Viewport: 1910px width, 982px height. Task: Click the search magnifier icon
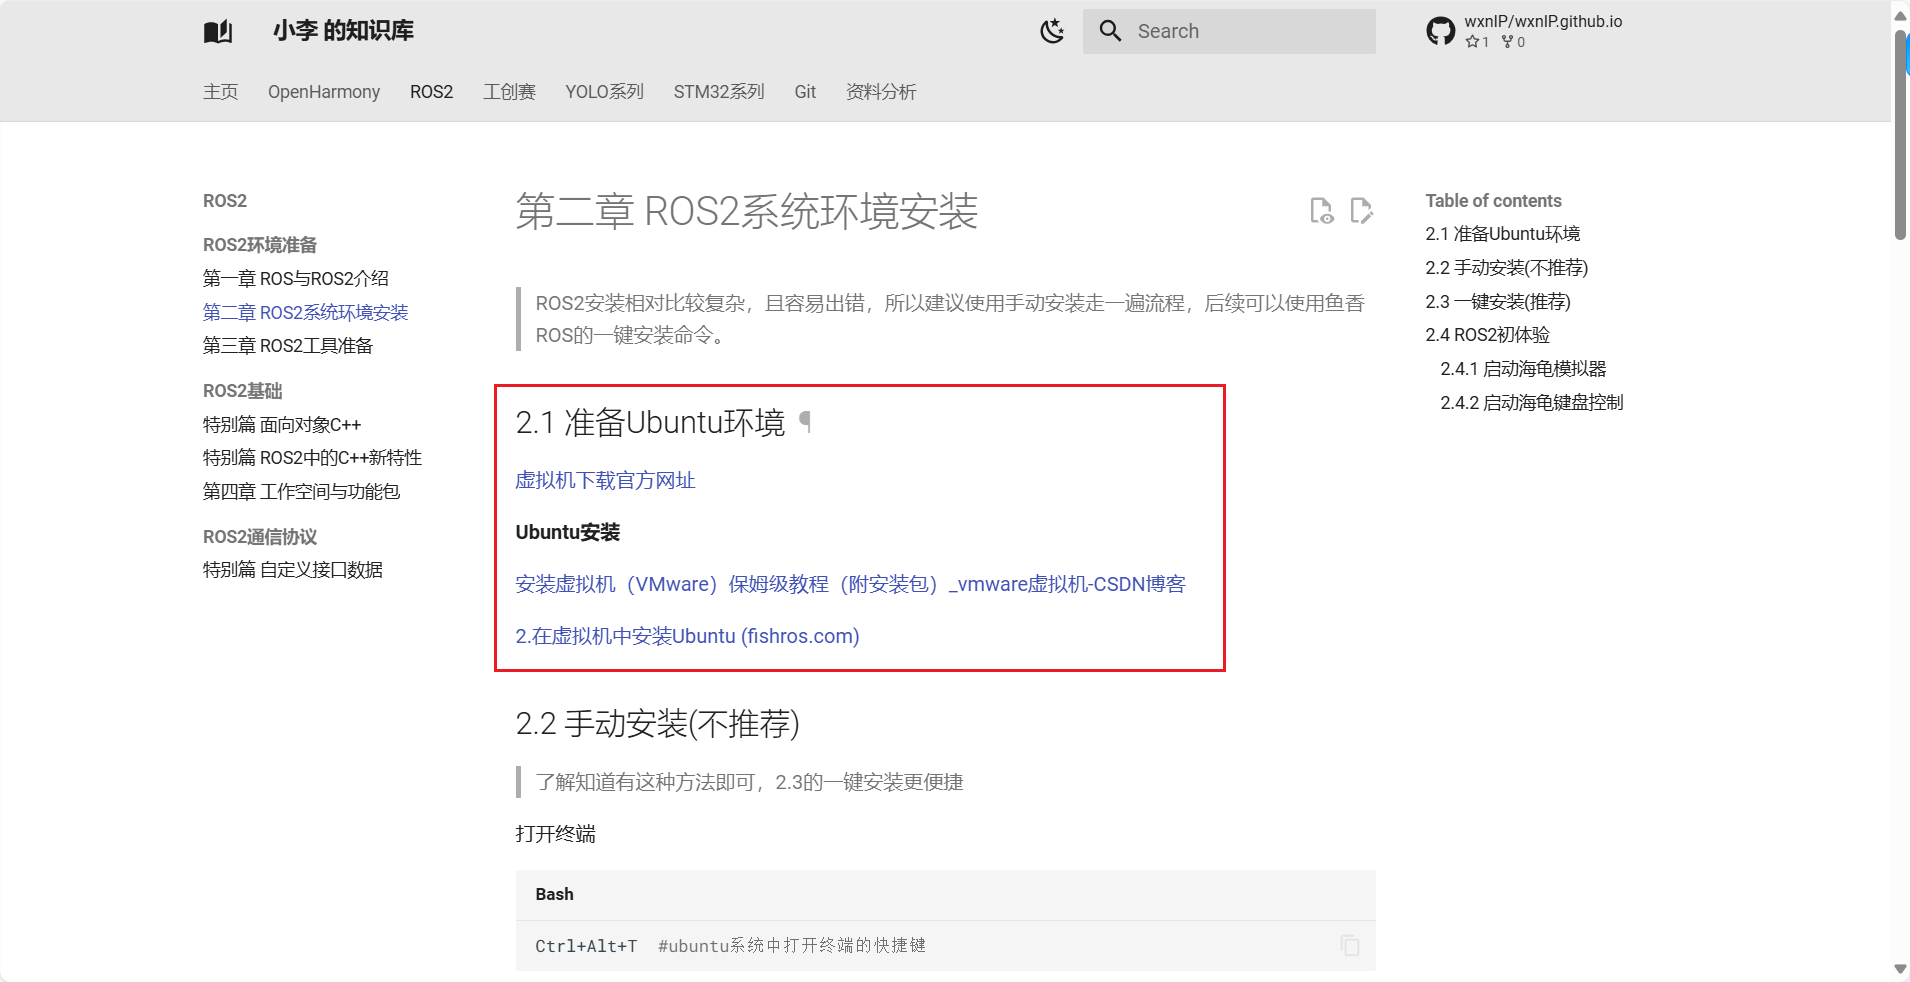[x=1110, y=31]
